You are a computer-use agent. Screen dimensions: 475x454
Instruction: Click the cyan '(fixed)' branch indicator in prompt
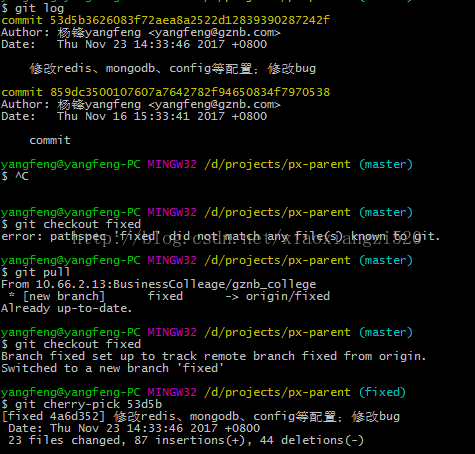[x=382, y=392]
